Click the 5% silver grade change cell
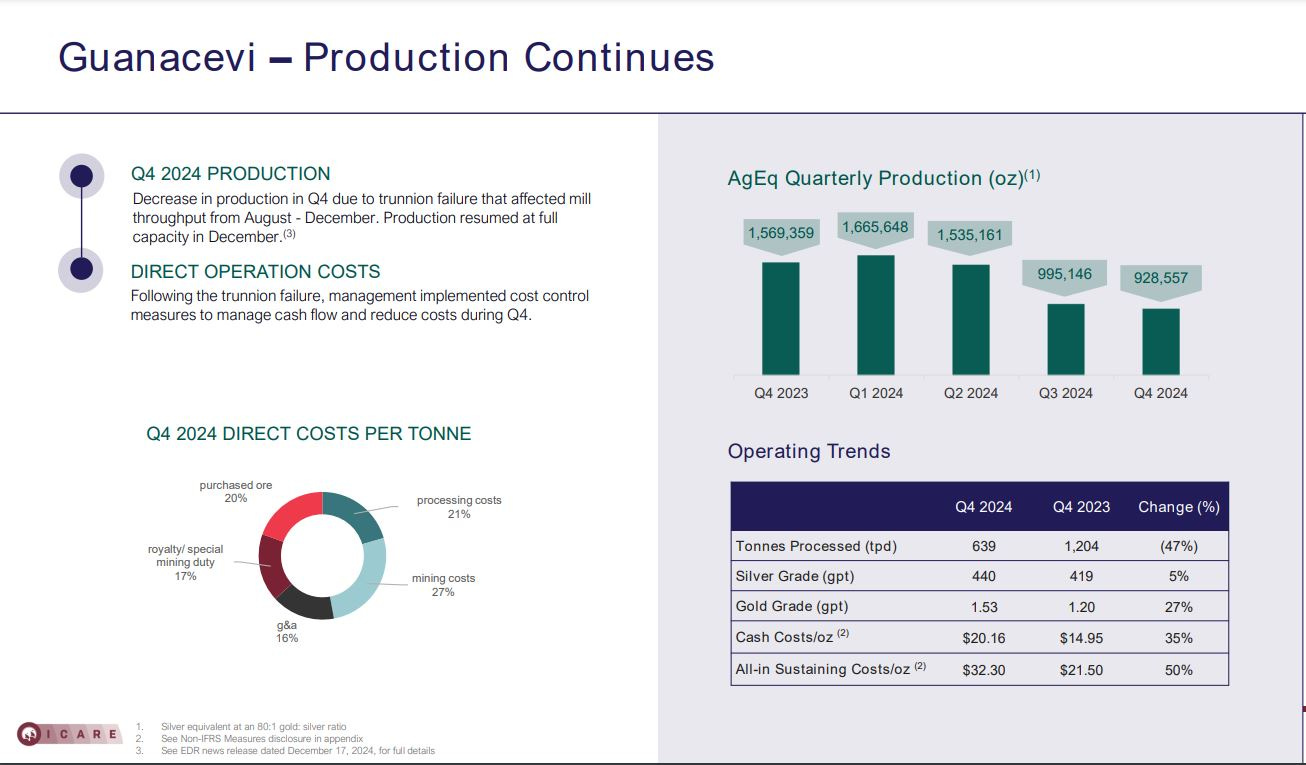 coord(1179,577)
